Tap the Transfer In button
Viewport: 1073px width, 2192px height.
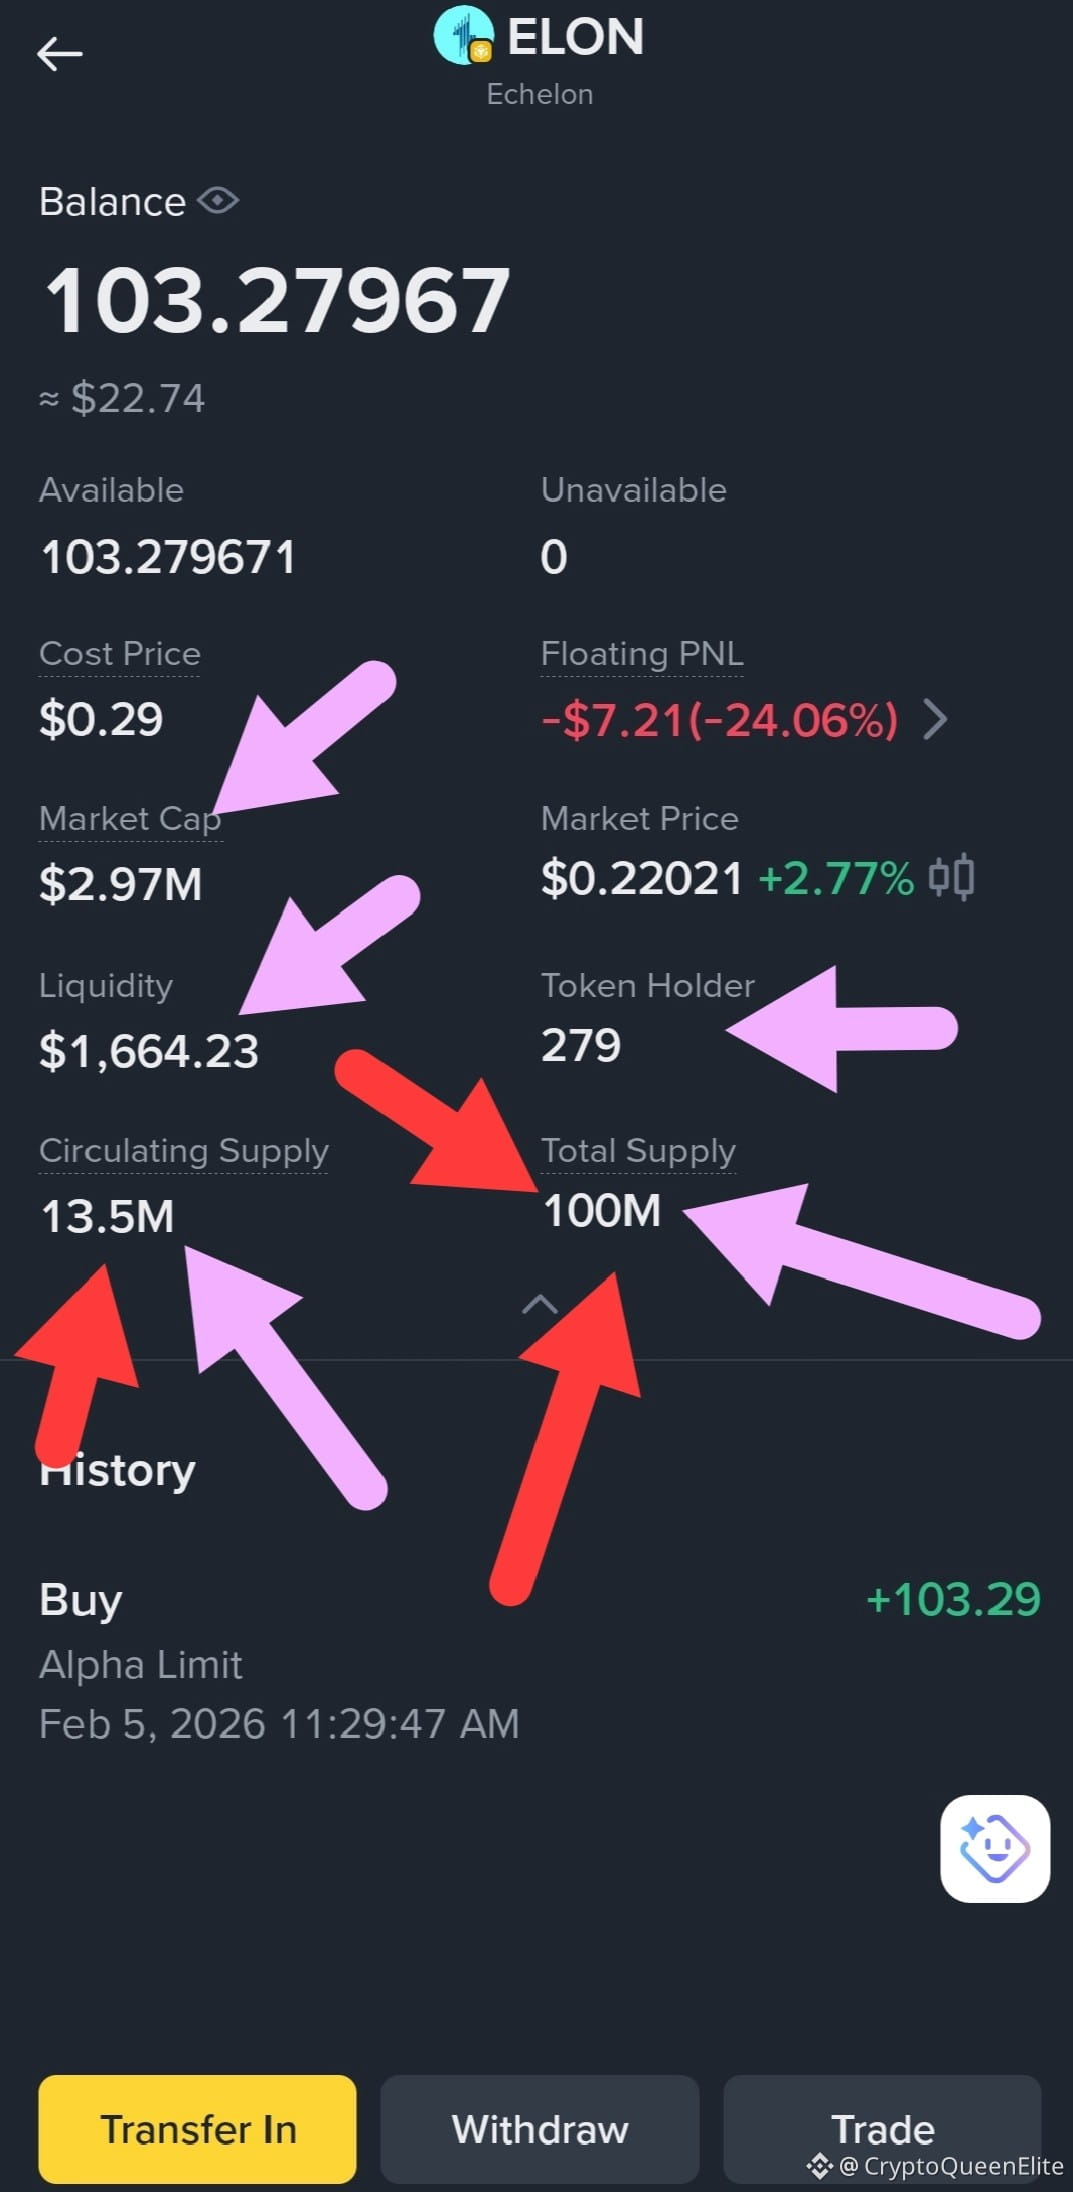198,2129
